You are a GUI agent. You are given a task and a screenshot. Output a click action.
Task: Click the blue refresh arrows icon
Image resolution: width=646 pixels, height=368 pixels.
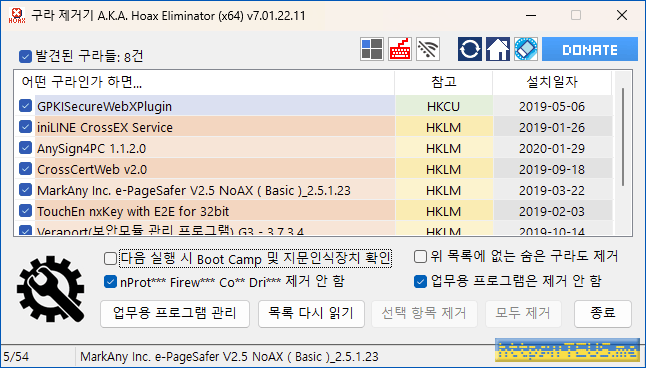point(470,49)
